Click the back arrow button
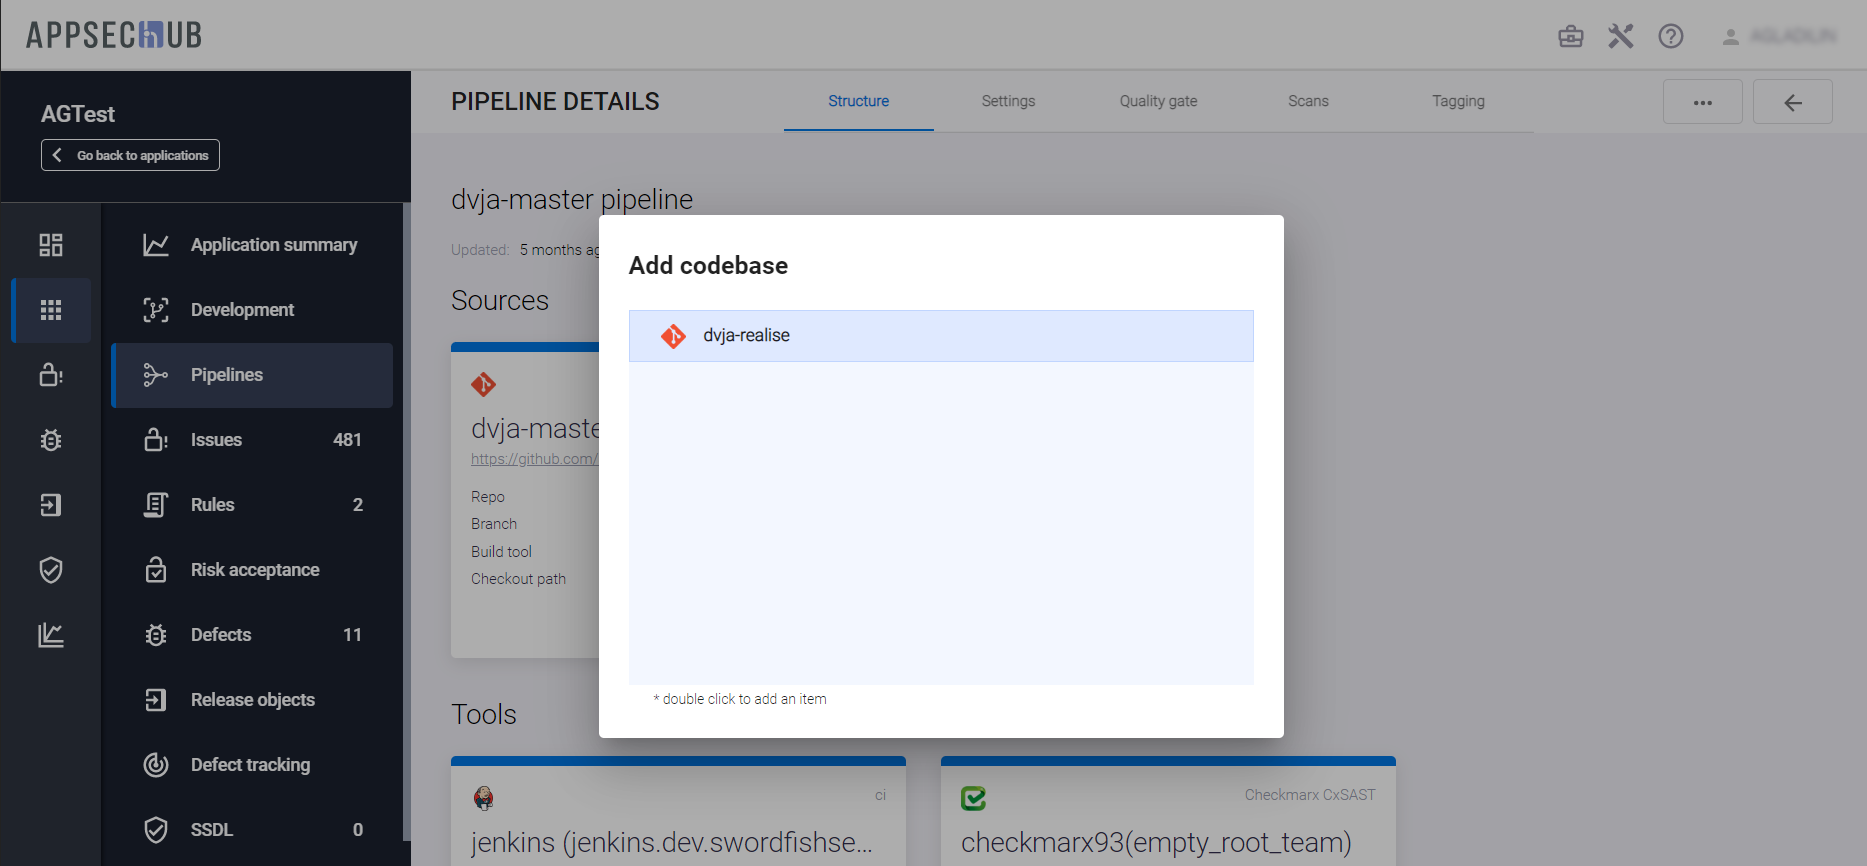 pyautogui.click(x=1792, y=102)
